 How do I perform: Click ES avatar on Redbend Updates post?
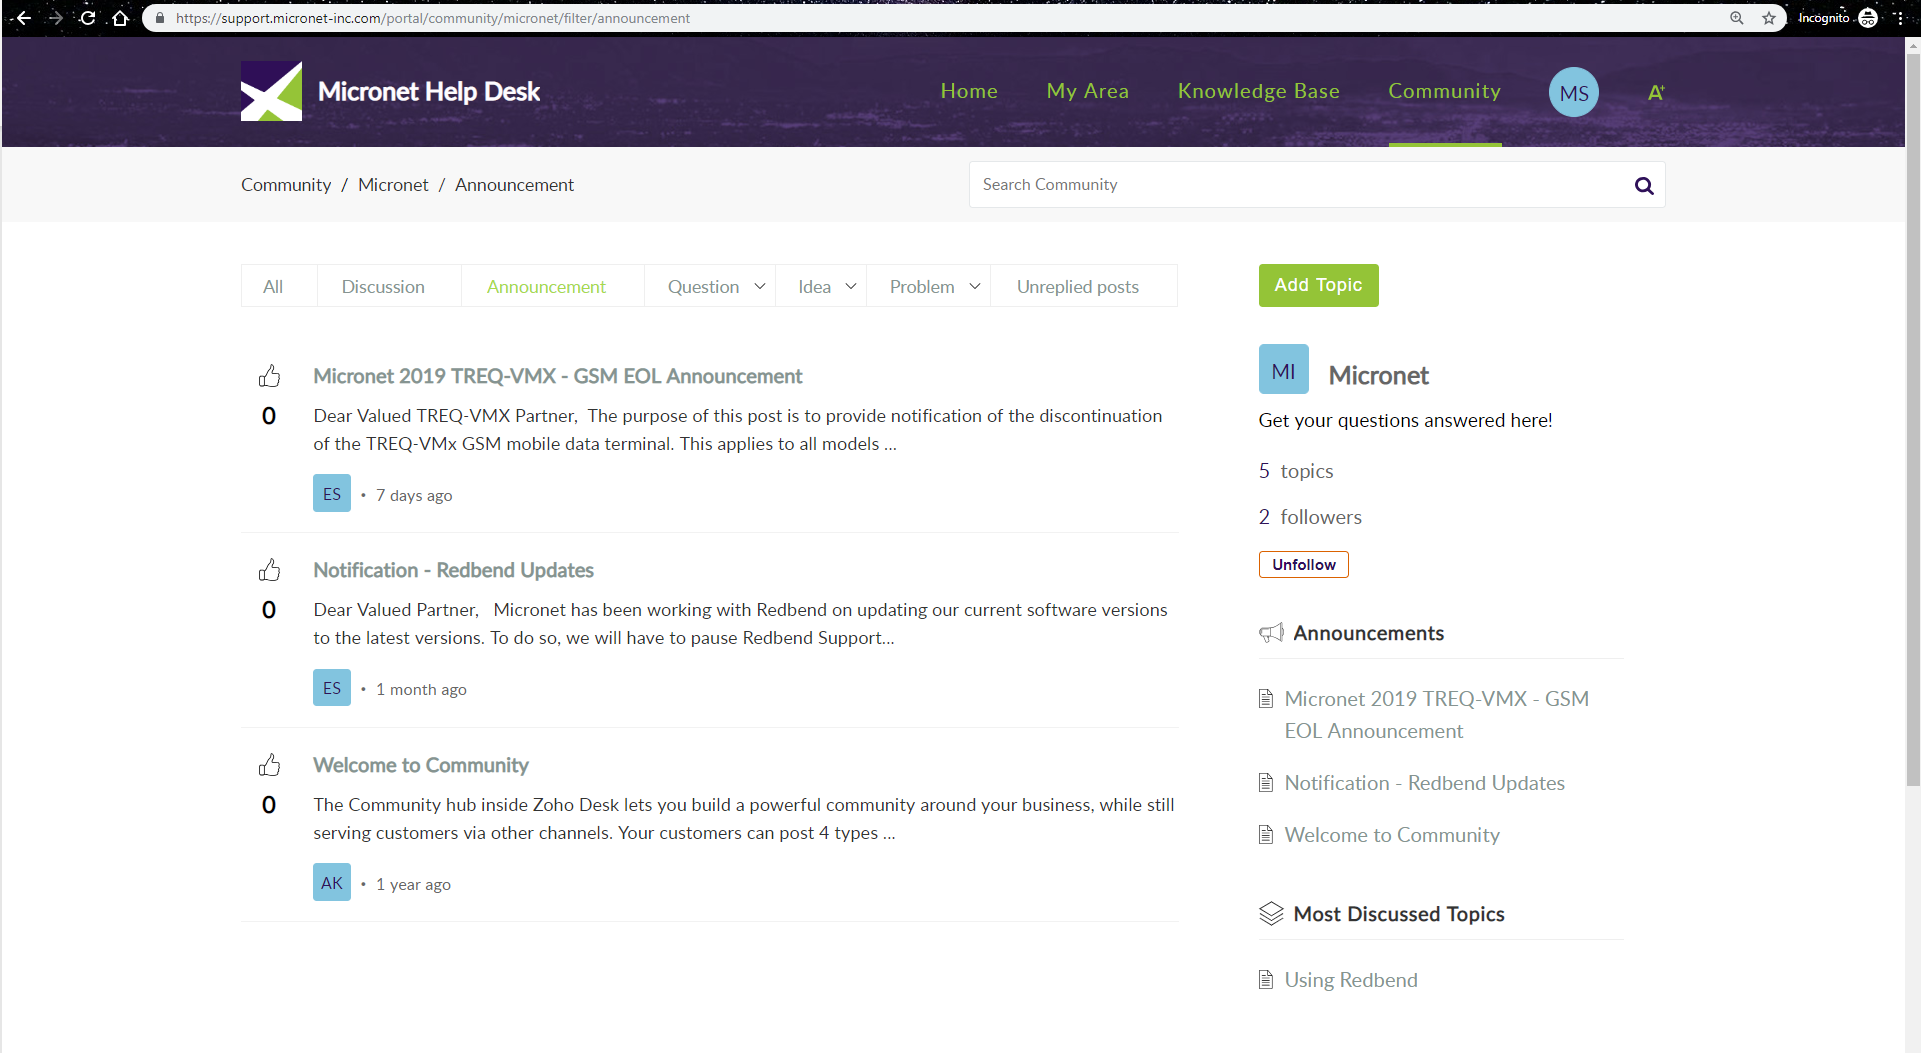coord(332,688)
